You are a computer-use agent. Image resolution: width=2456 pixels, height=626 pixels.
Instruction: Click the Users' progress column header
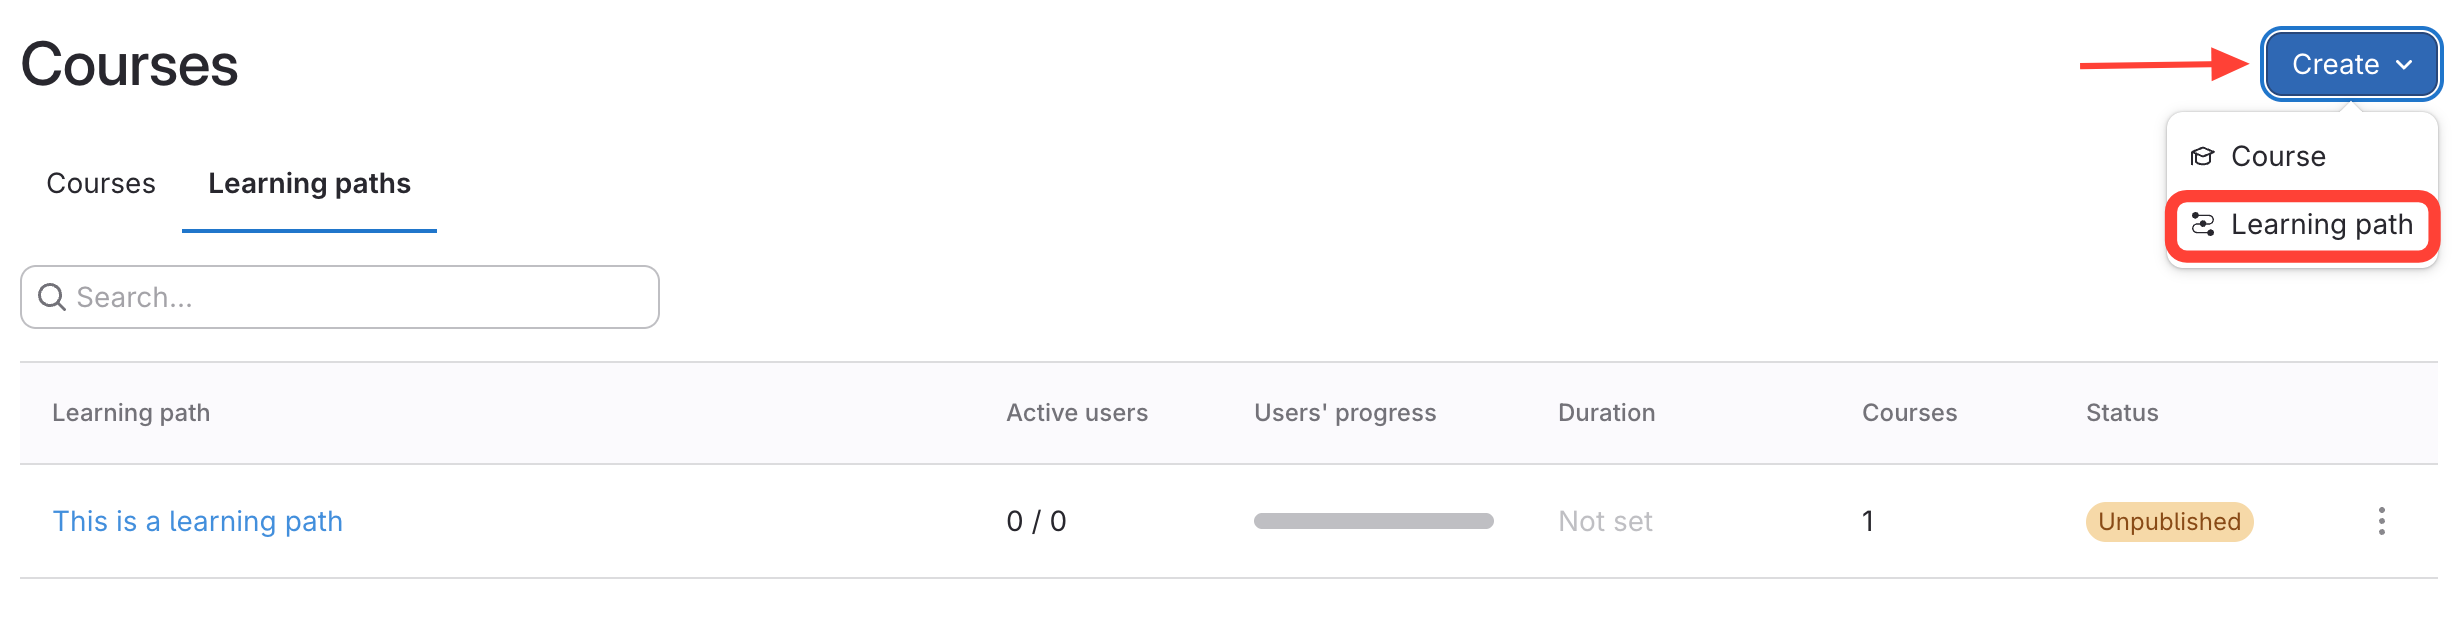point(1345,413)
